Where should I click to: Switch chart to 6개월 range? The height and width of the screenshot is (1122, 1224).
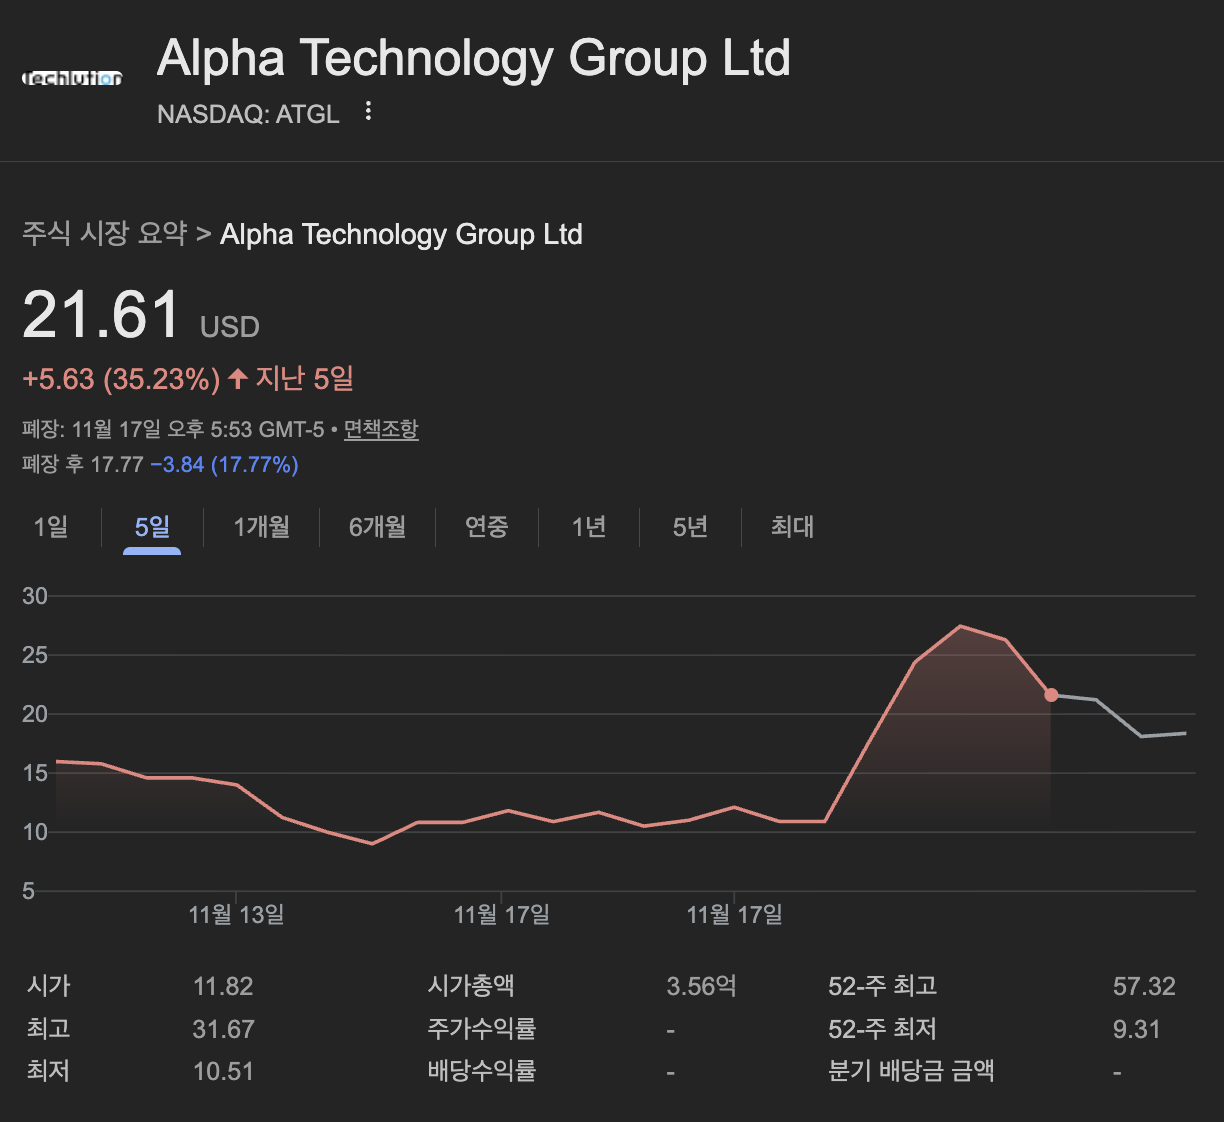[x=377, y=526]
